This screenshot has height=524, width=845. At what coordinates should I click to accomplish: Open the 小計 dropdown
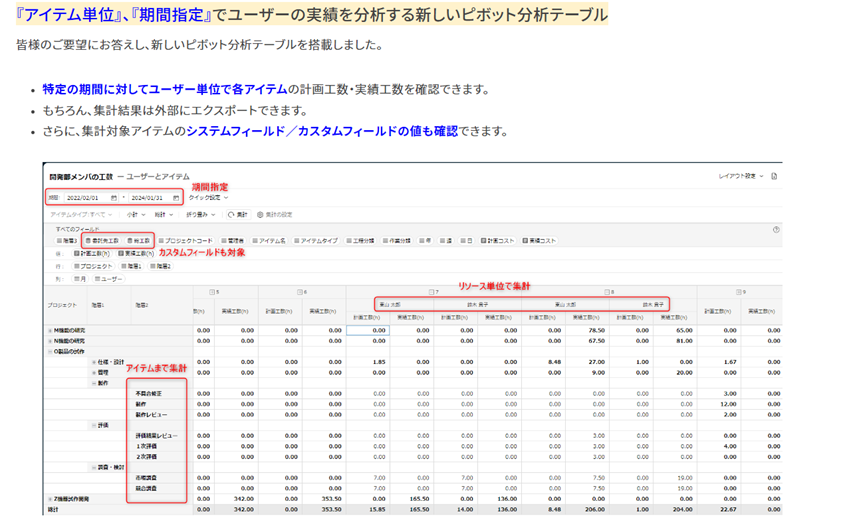pyautogui.click(x=136, y=215)
